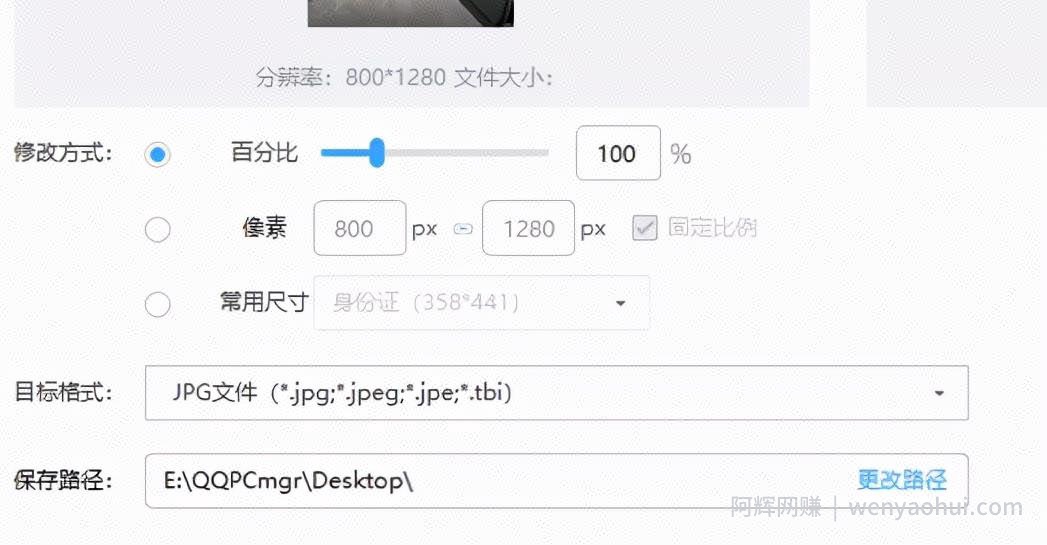The height and width of the screenshot is (545, 1047).
Task: Toggle the 固定比例 checkbox
Action: 644,228
